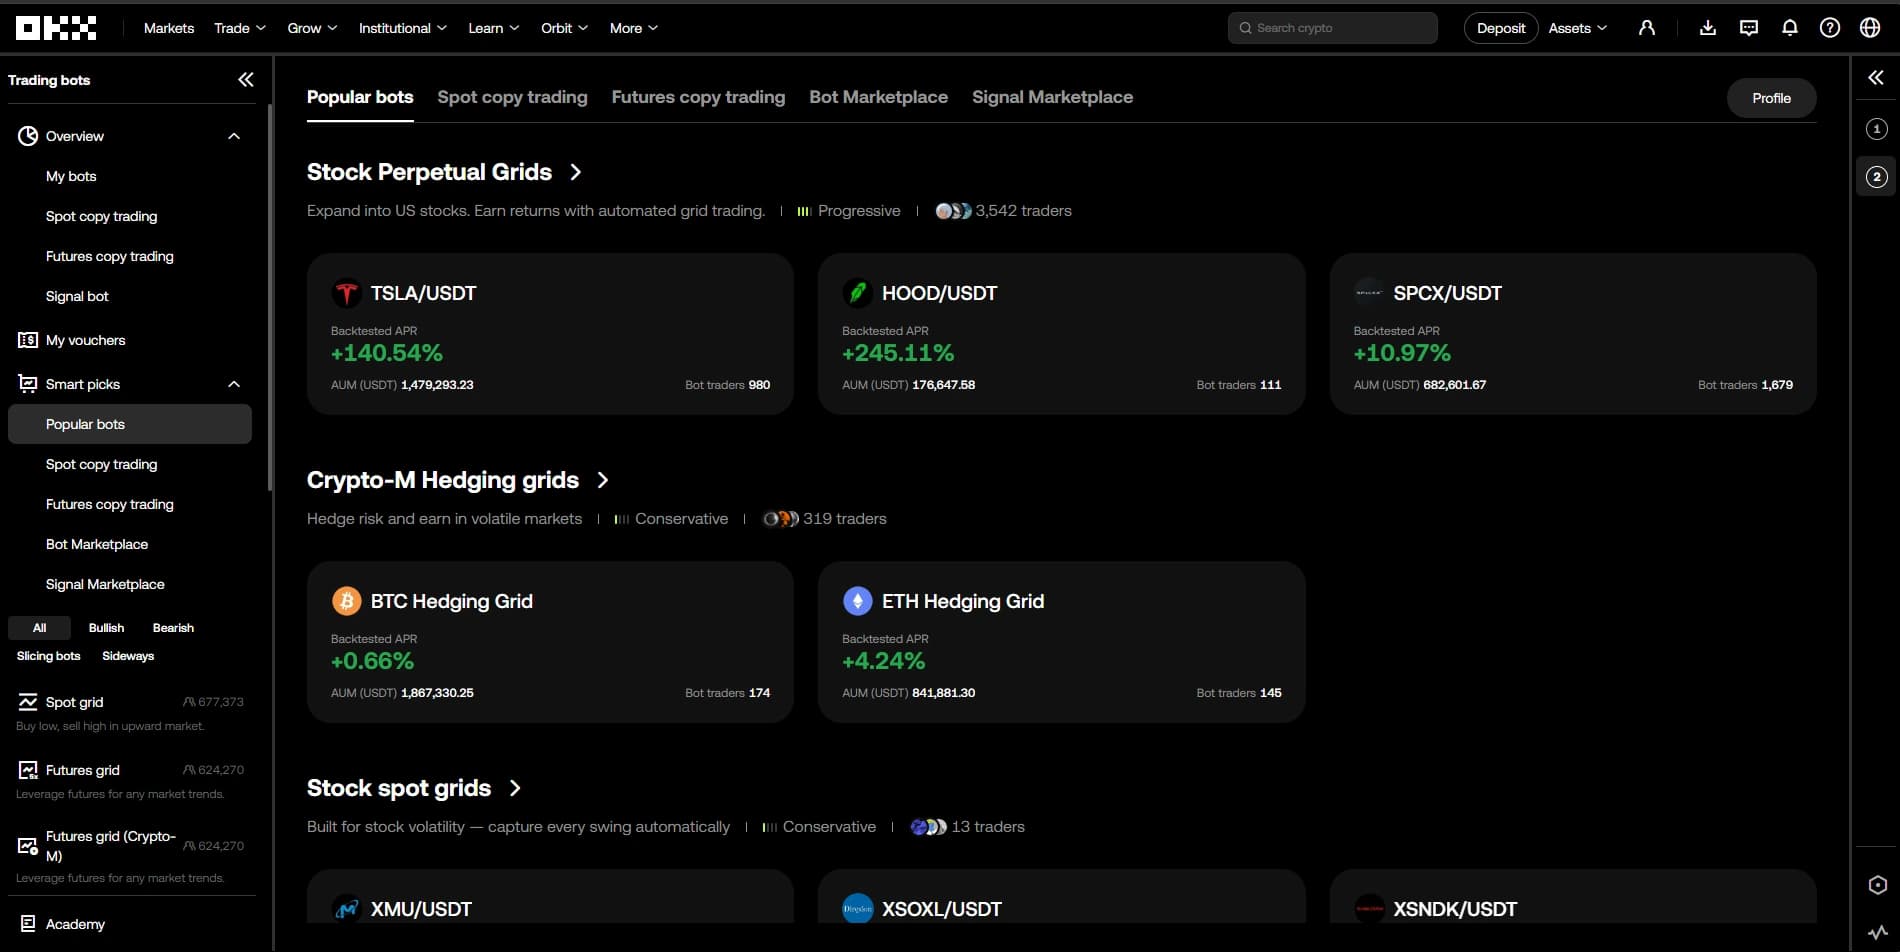Expand Stock spot grids arrow
Viewport: 1900px width, 952px height.
coord(515,788)
